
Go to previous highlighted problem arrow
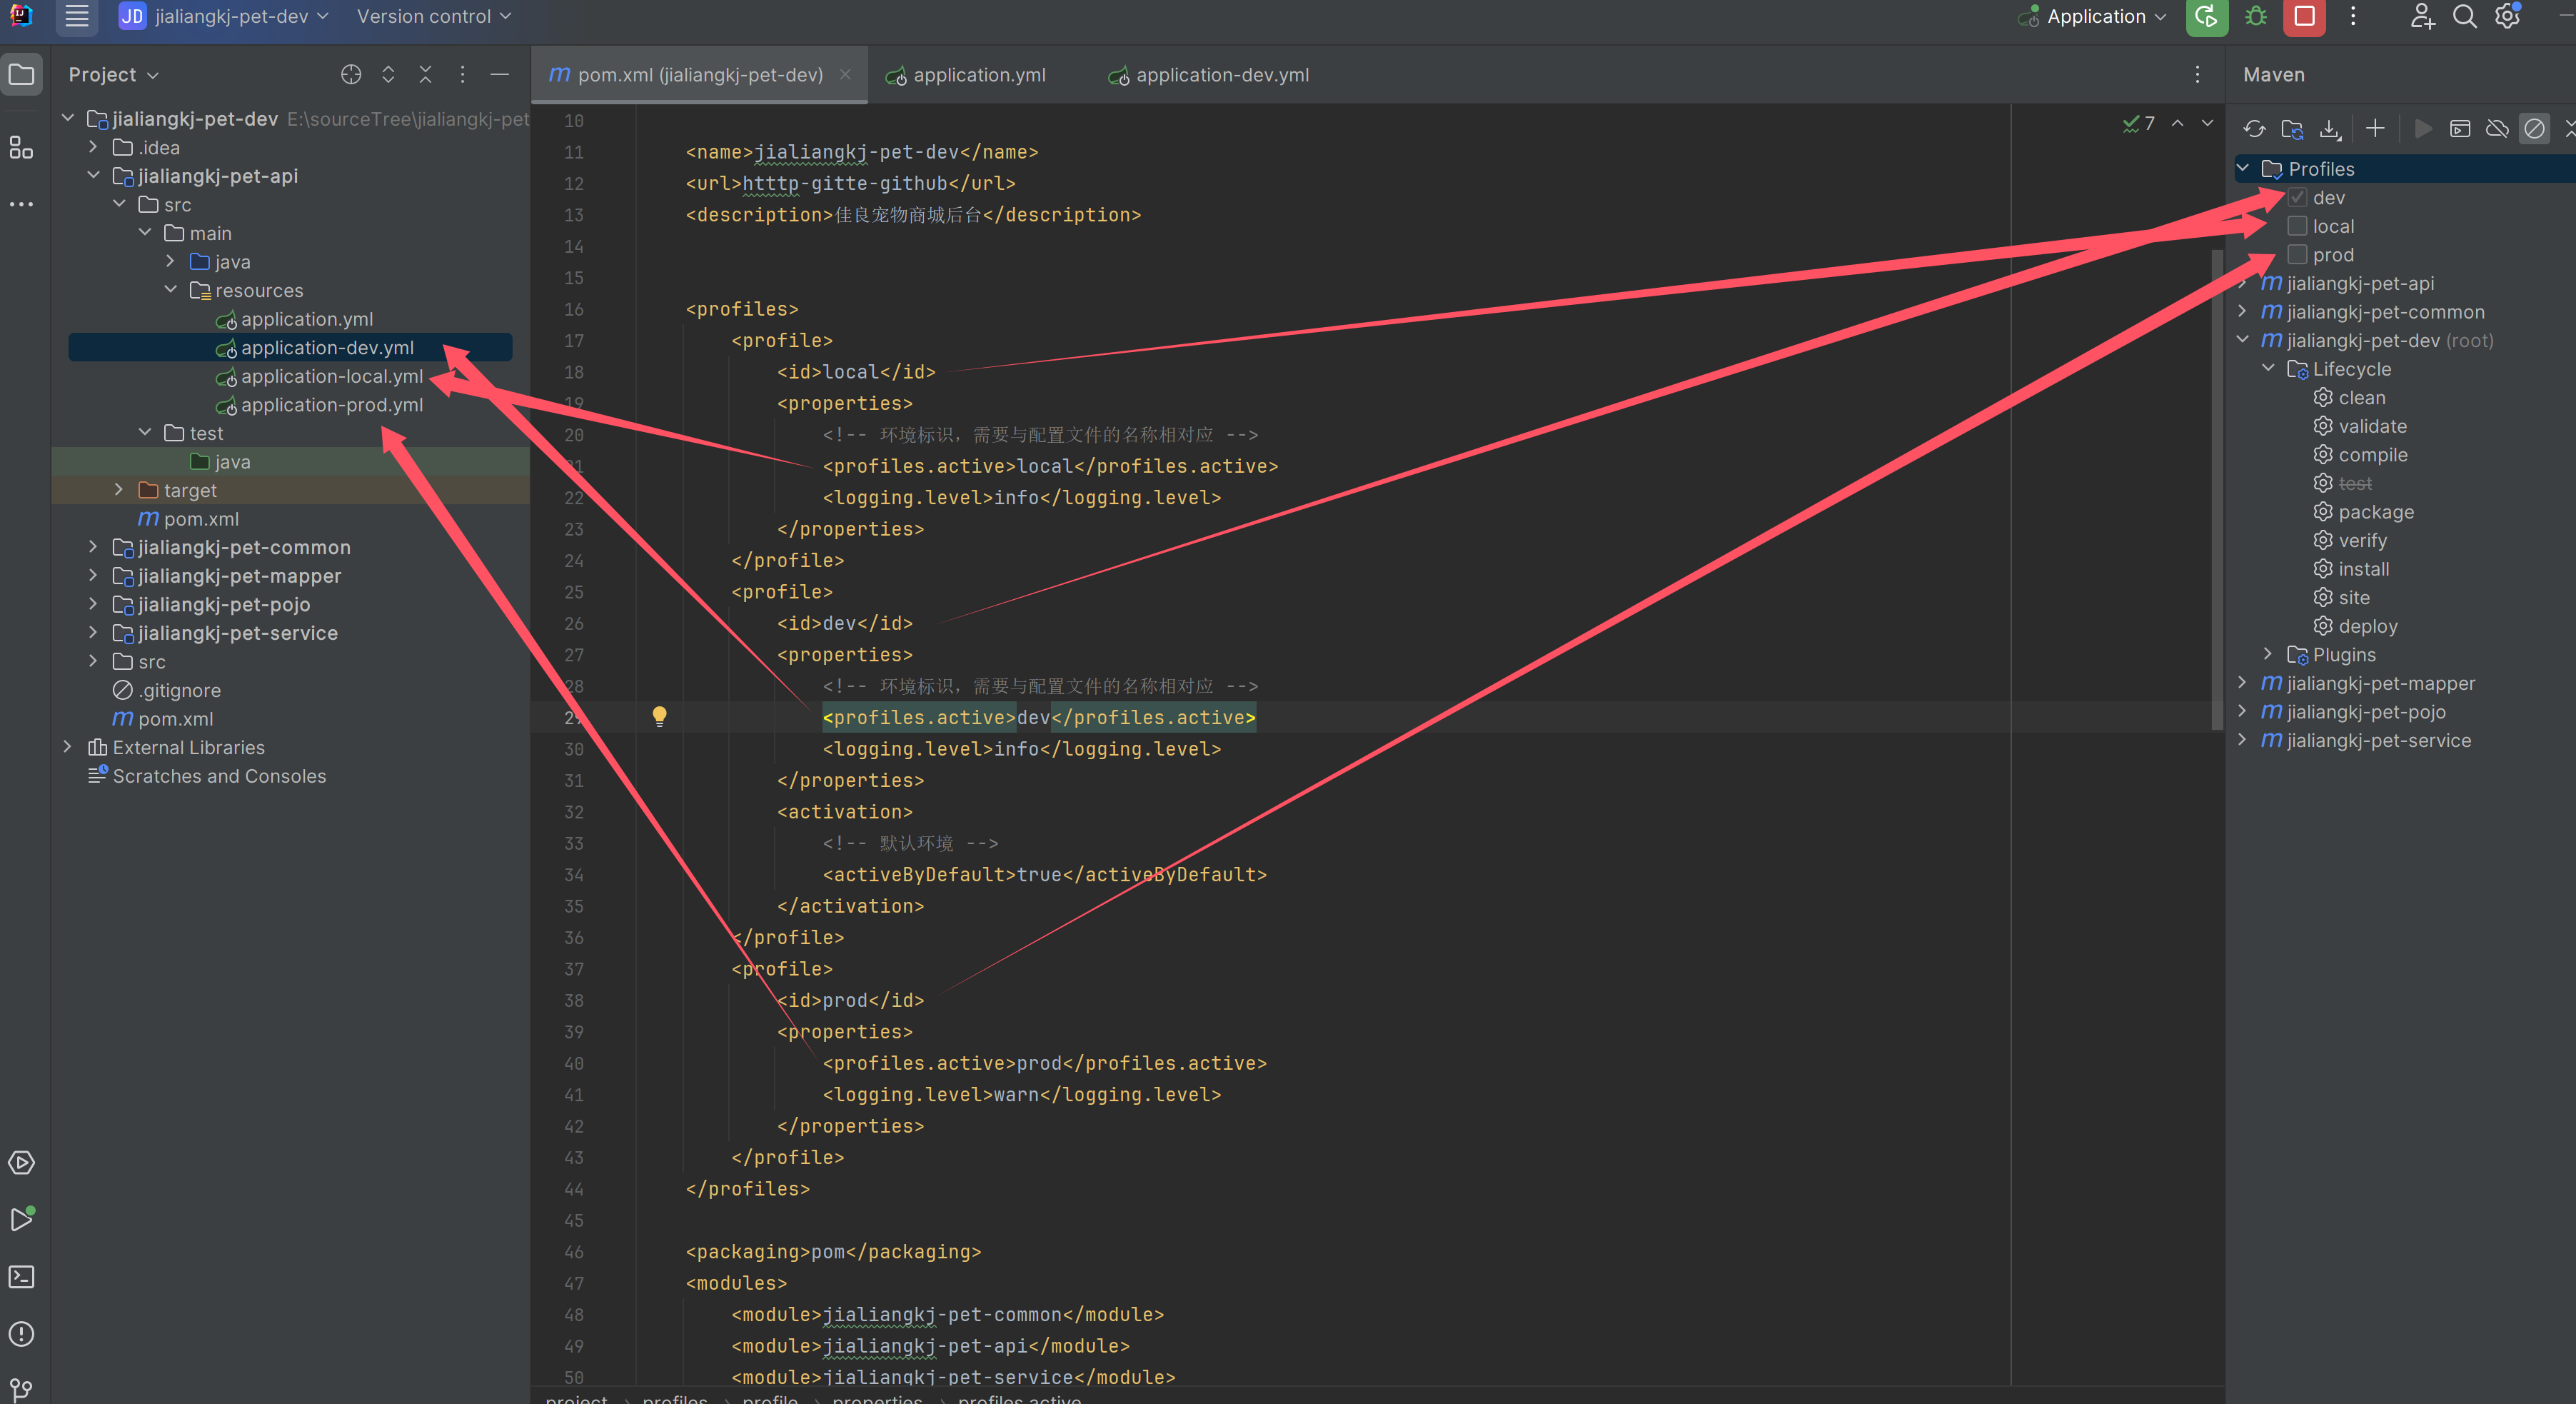point(2177,123)
